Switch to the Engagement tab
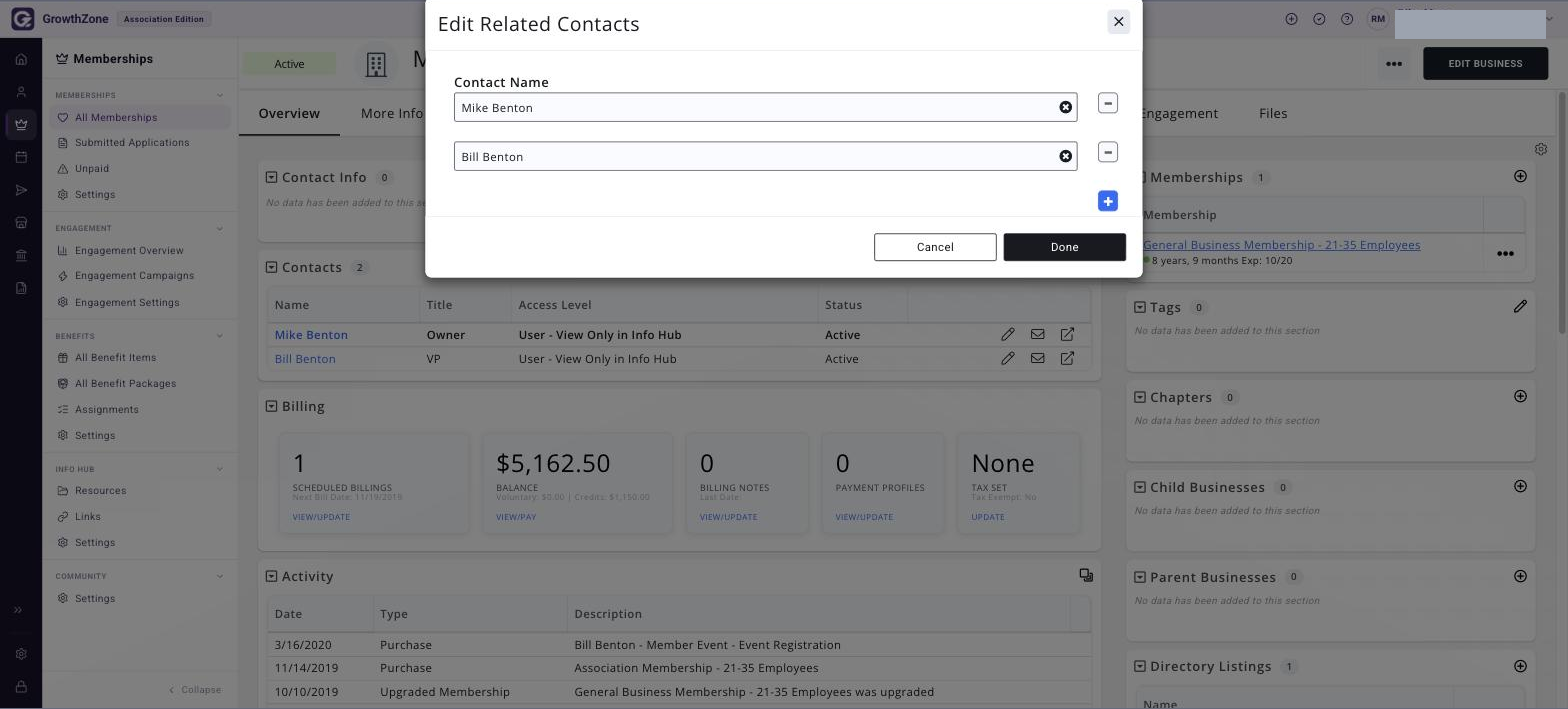The height and width of the screenshot is (709, 1568). tap(1179, 113)
